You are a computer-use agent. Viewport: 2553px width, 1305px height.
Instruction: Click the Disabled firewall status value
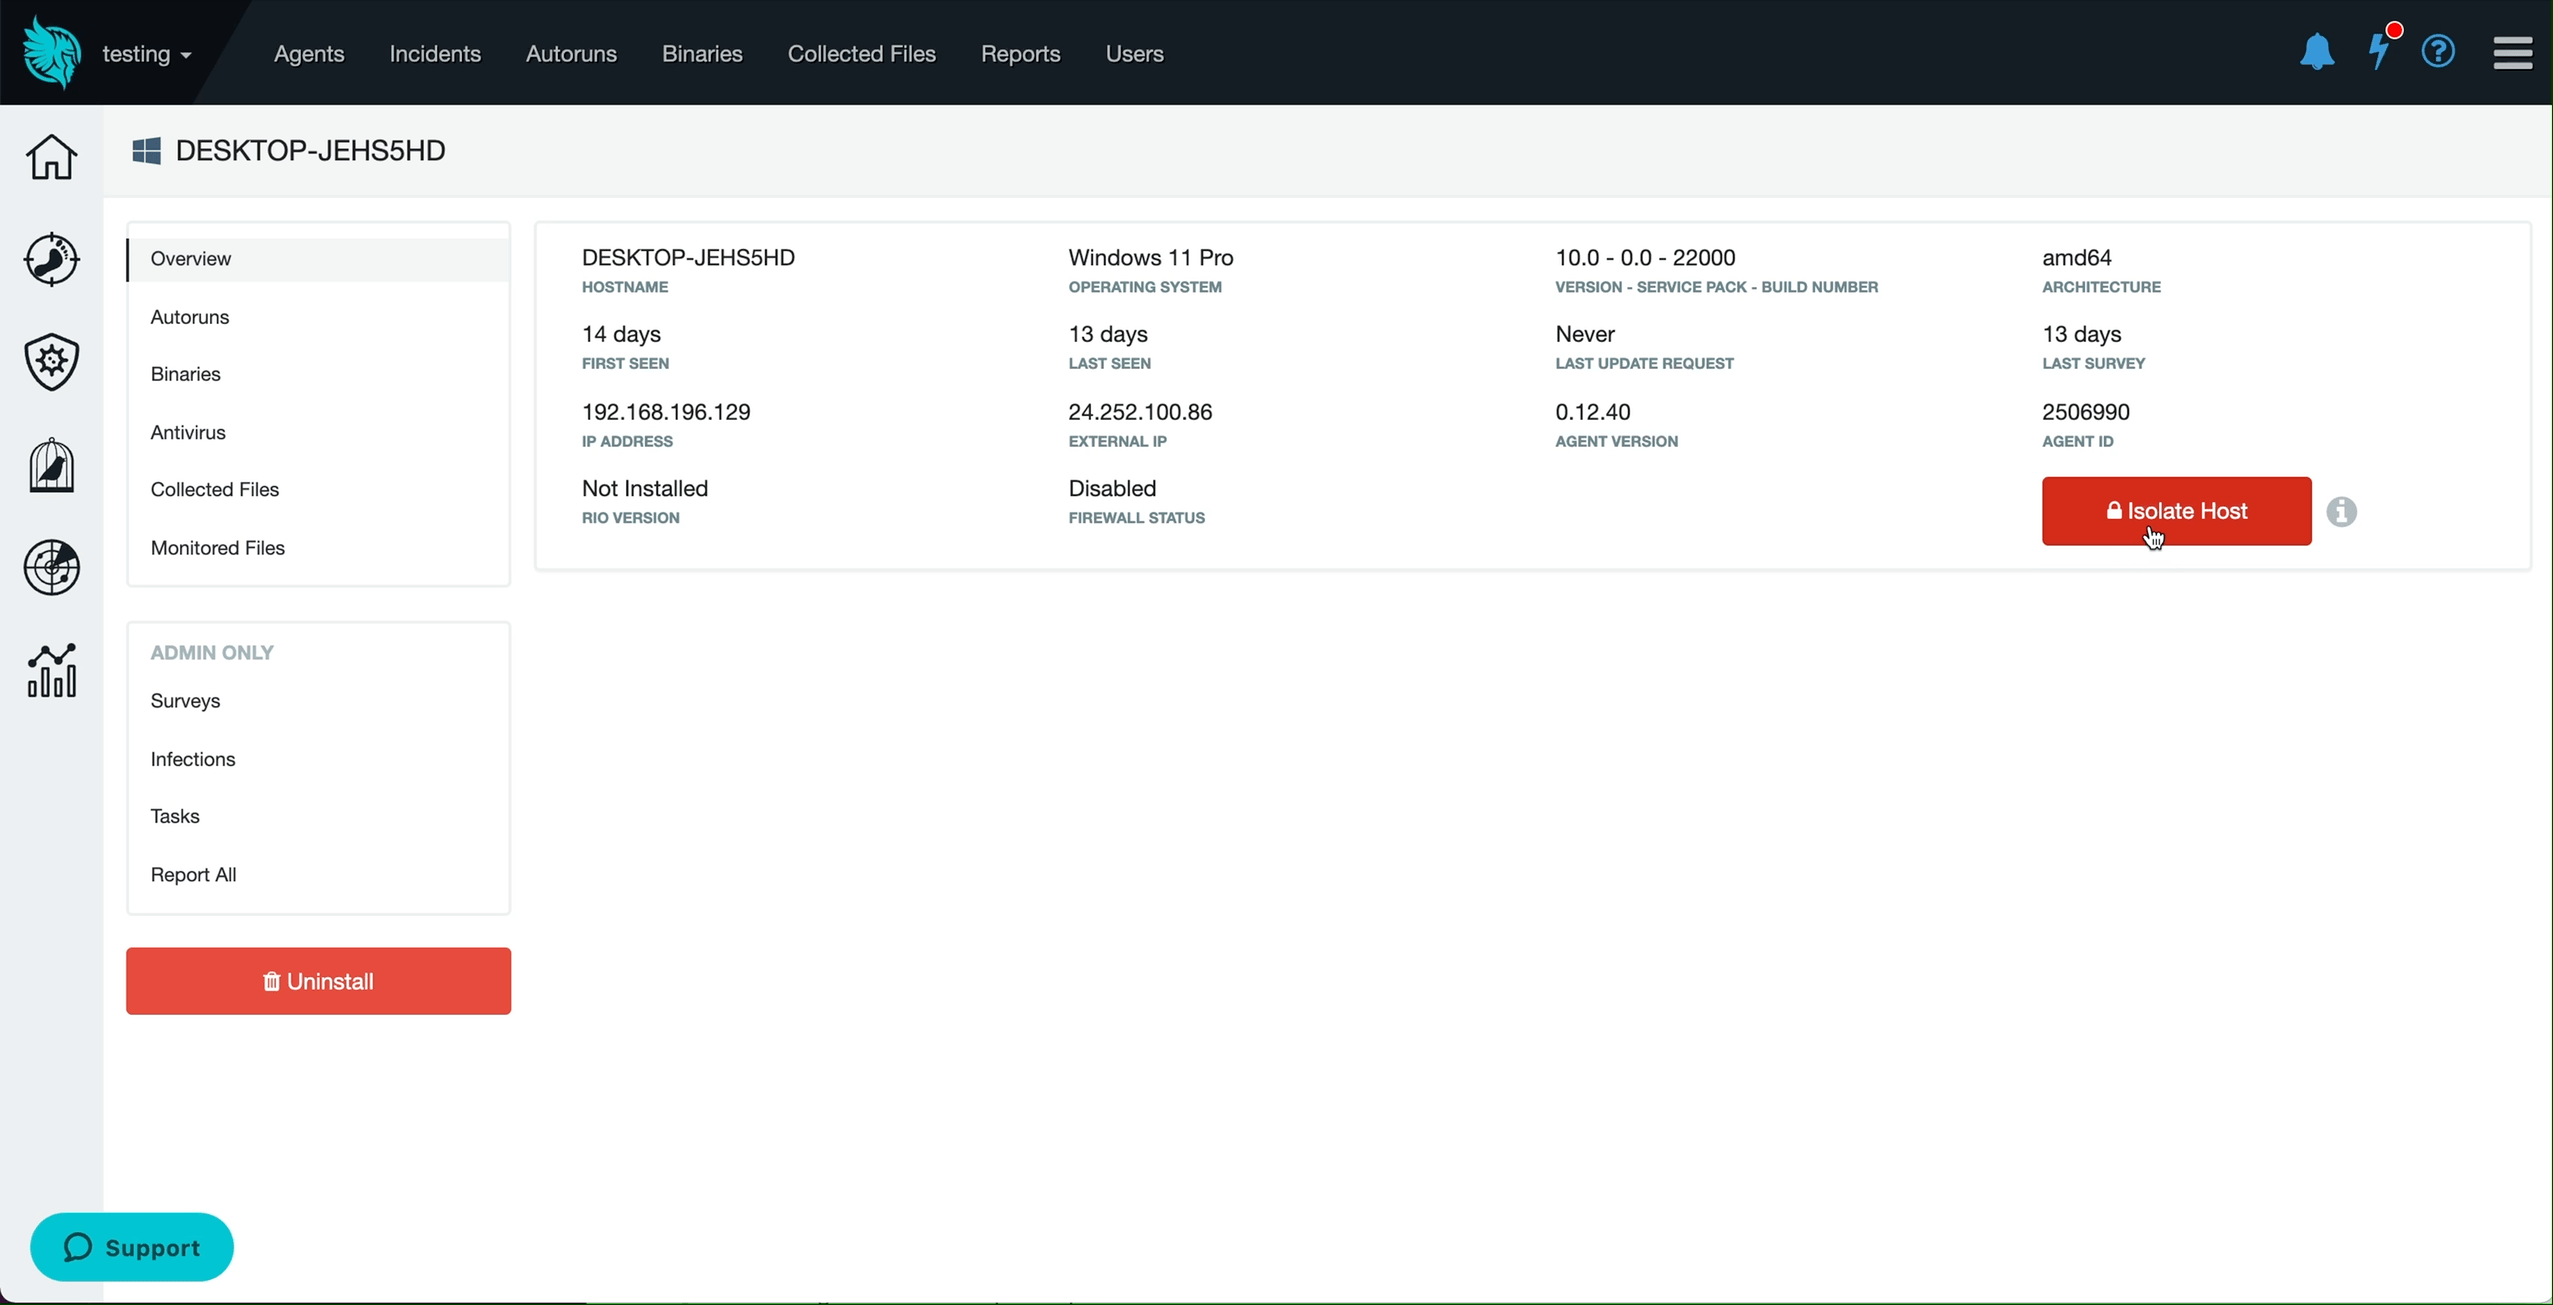(x=1112, y=489)
